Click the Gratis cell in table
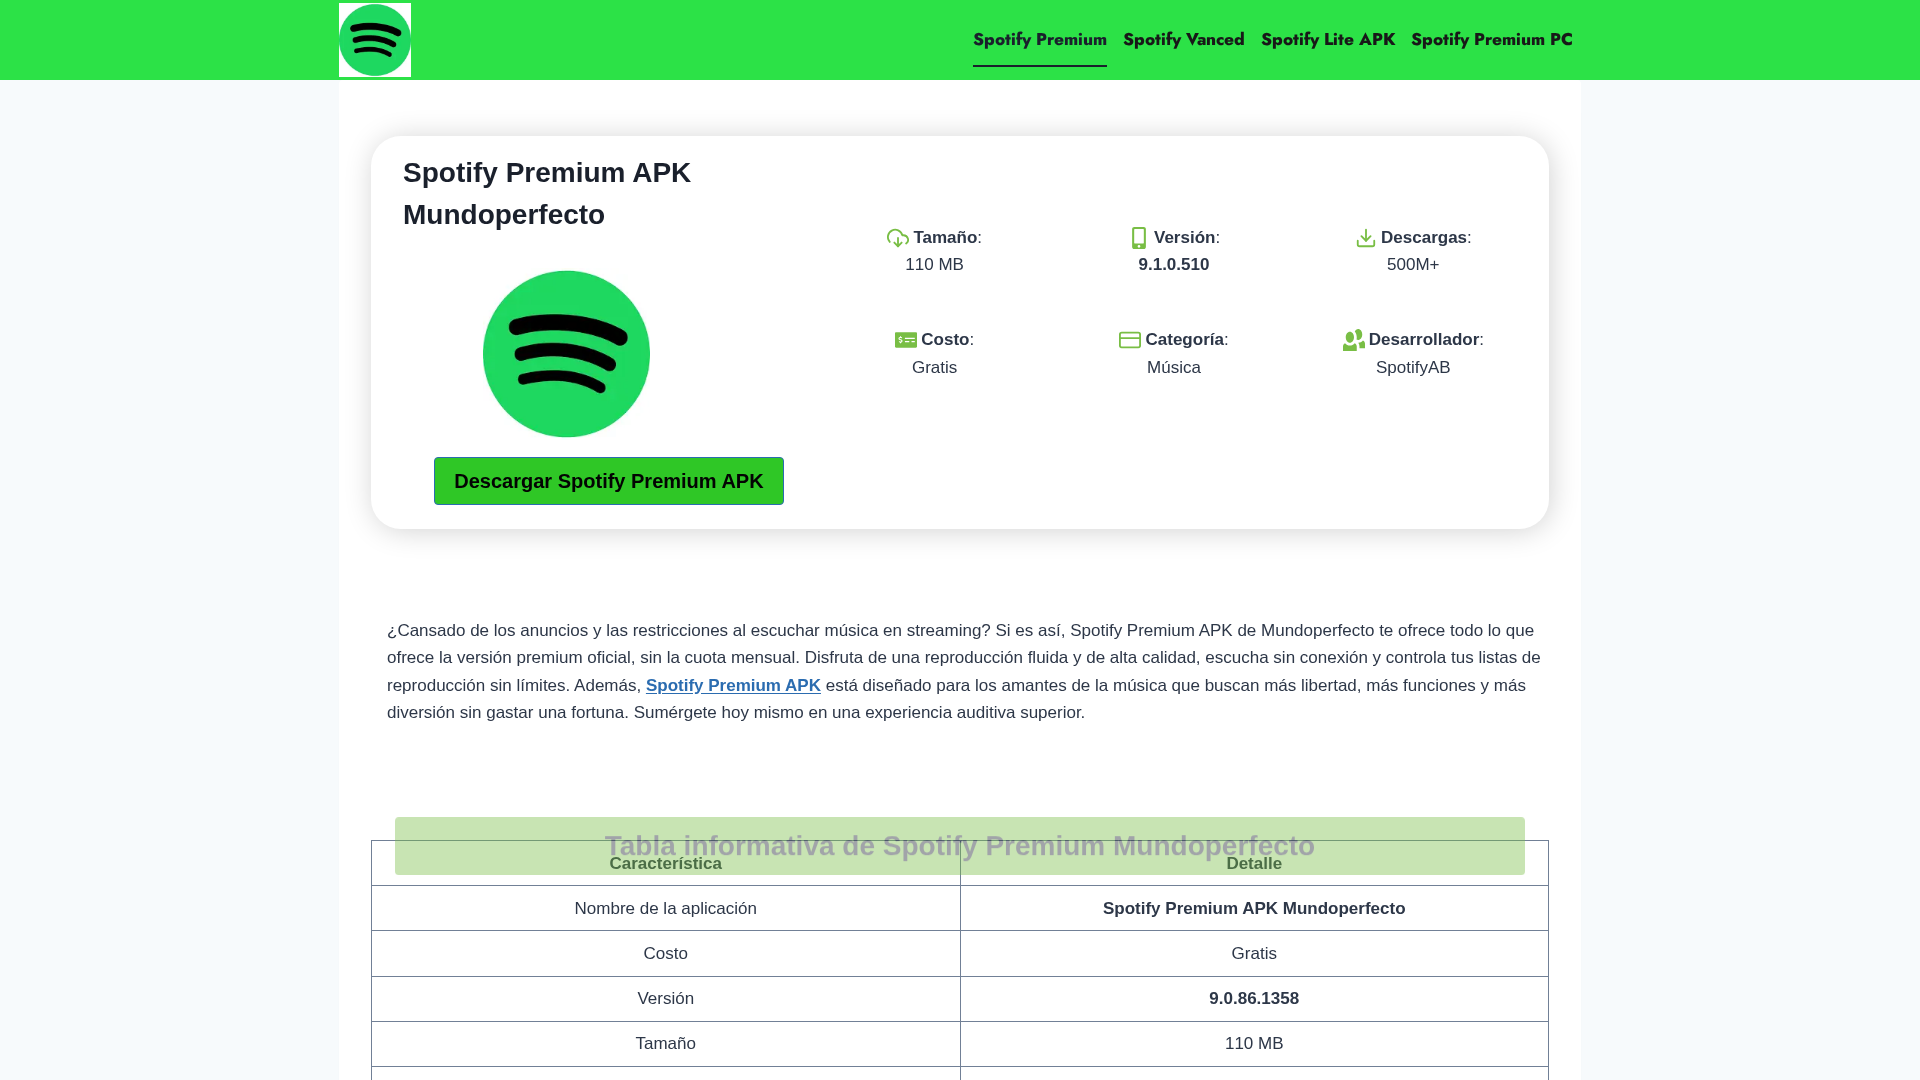Viewport: 1920px width, 1080px height. coord(1254,953)
